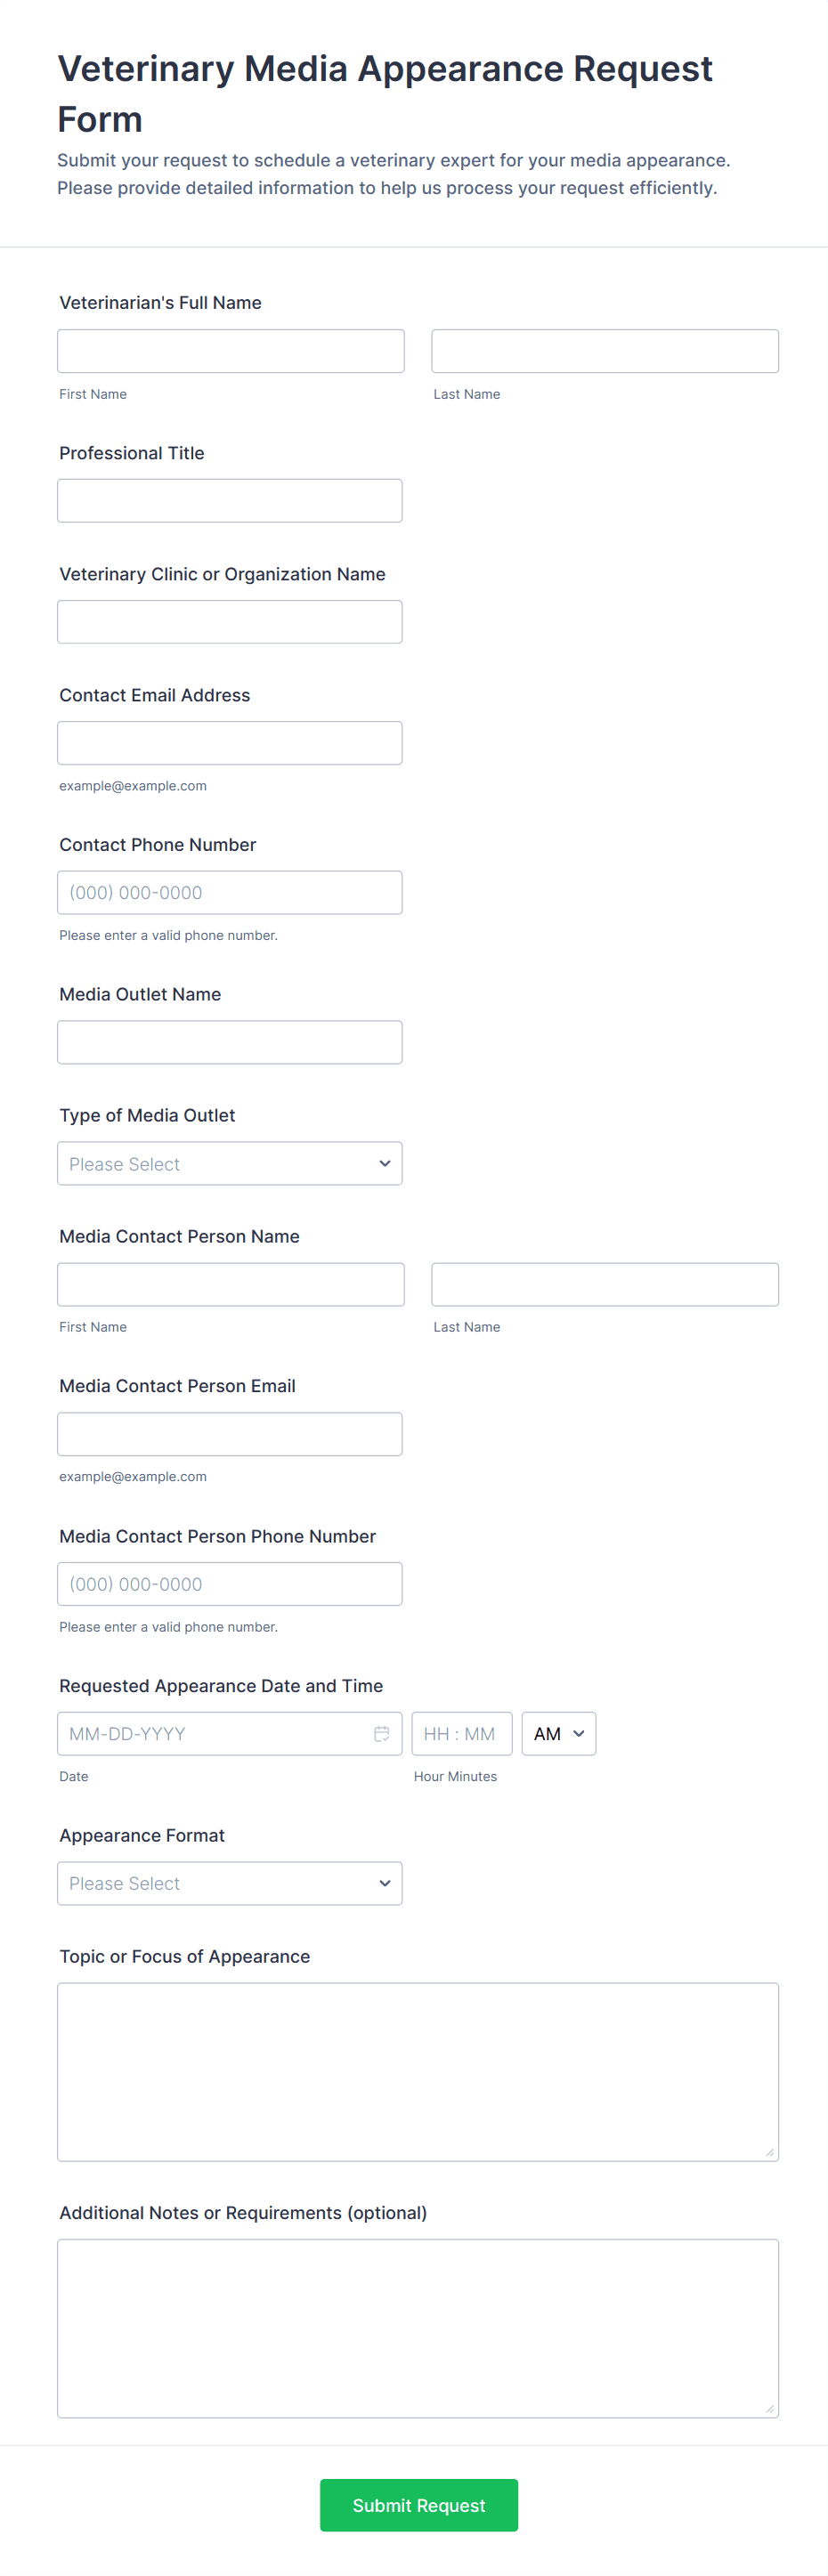Click the Veterinarian's Last Name field
This screenshot has width=828, height=2576.
pos(604,351)
